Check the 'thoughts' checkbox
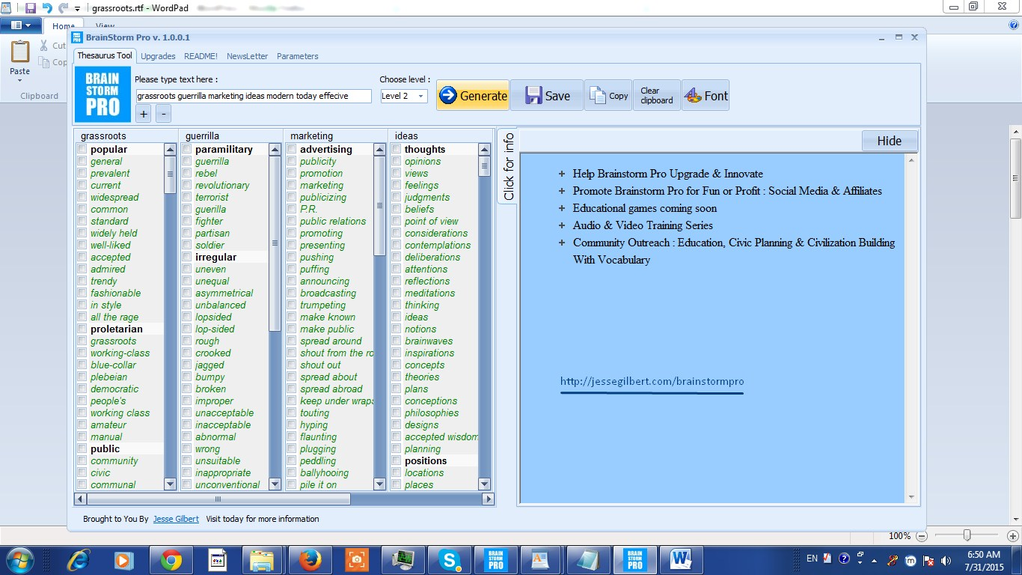The width and height of the screenshot is (1022, 575). pos(396,149)
